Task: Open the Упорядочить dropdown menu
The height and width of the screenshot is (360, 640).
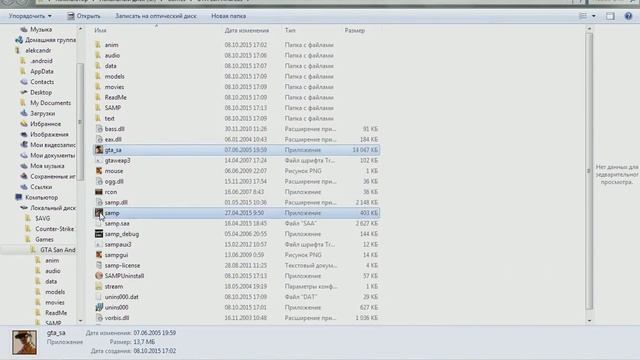Action: (x=30, y=16)
